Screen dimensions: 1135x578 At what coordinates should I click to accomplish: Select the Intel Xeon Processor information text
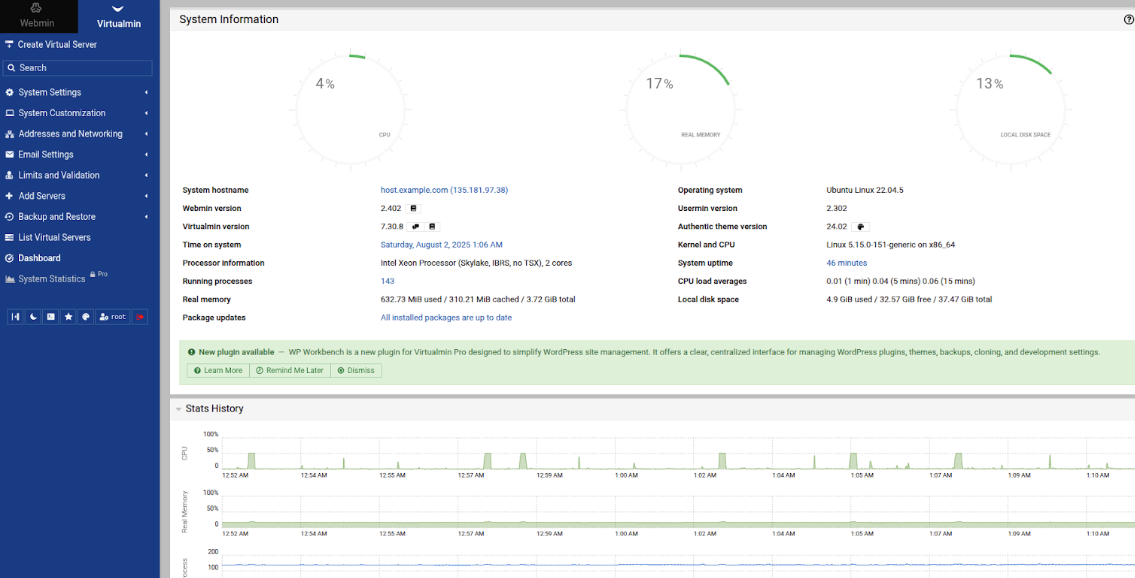point(476,263)
